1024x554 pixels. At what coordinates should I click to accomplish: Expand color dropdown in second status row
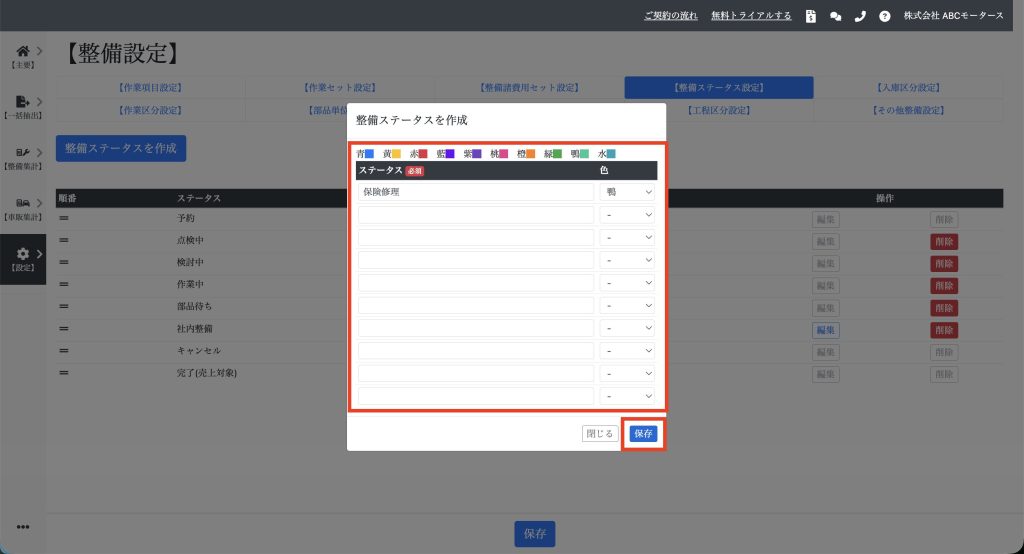click(x=627, y=215)
